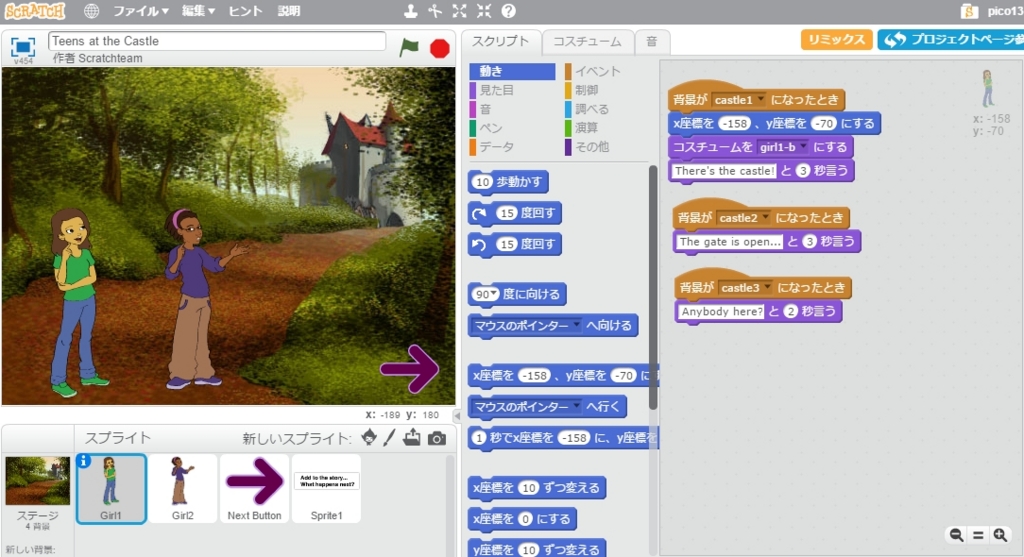
Task: Zoom out the scripts area
Action: tap(956, 535)
